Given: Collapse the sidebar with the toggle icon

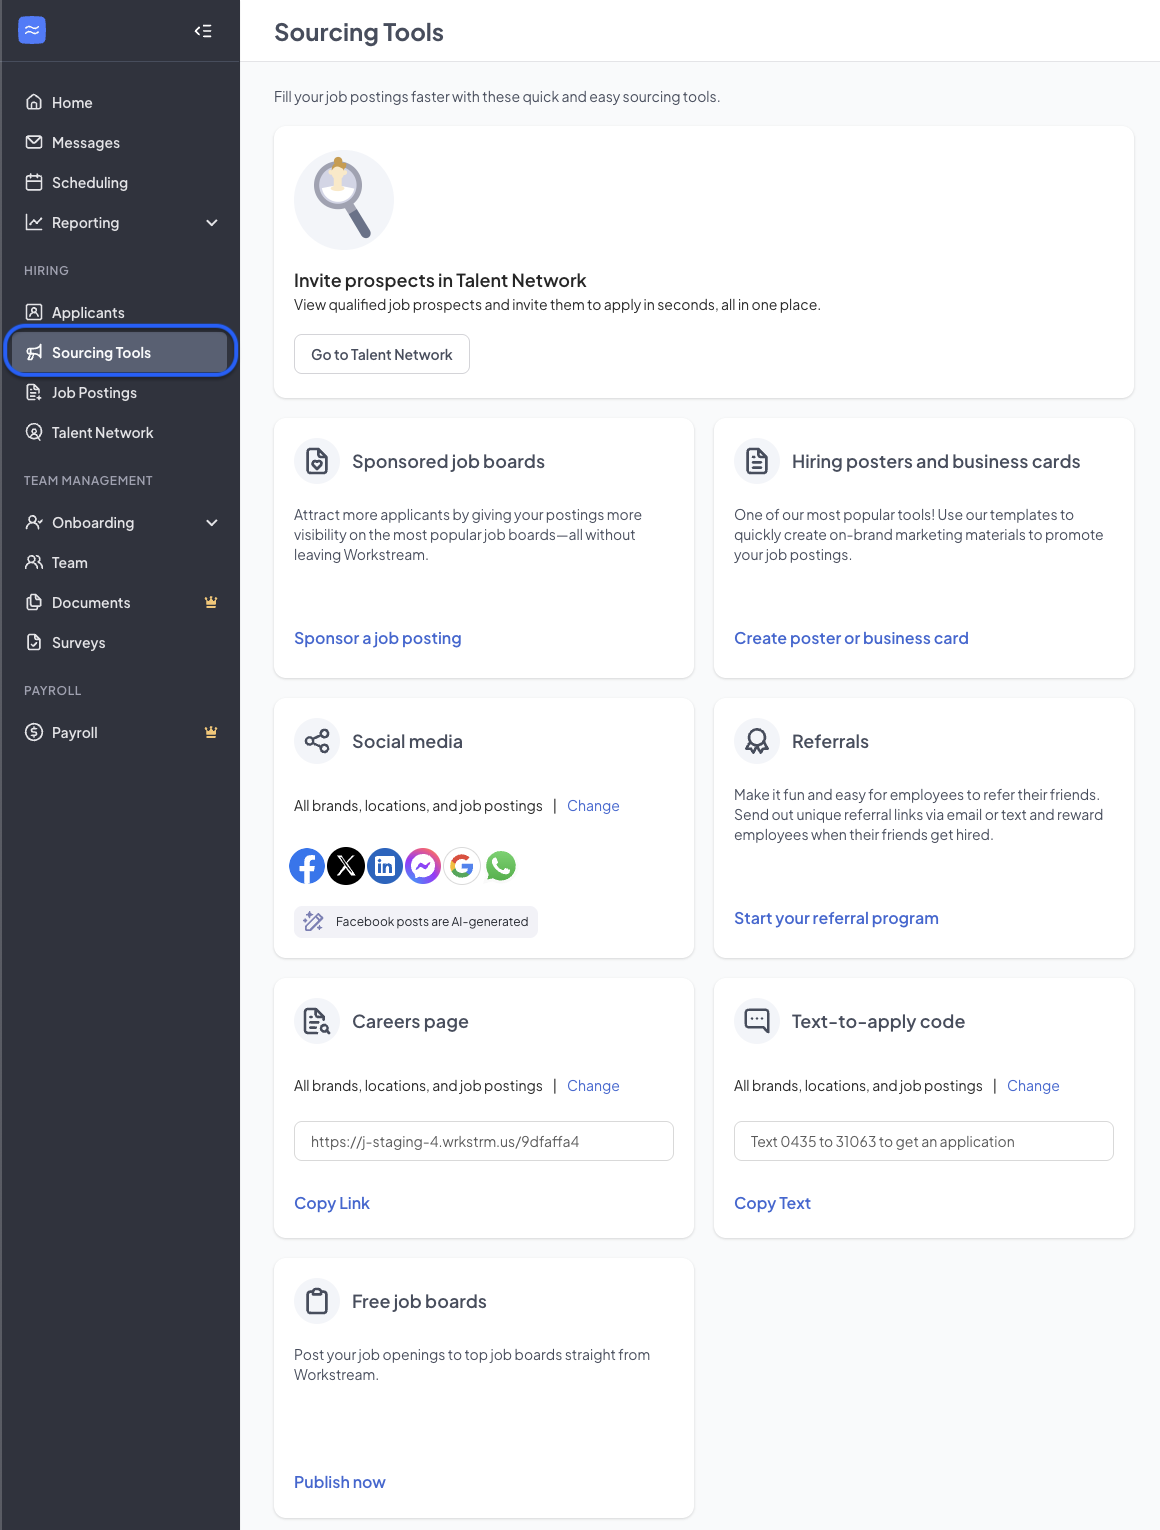Looking at the screenshot, I should 203,31.
